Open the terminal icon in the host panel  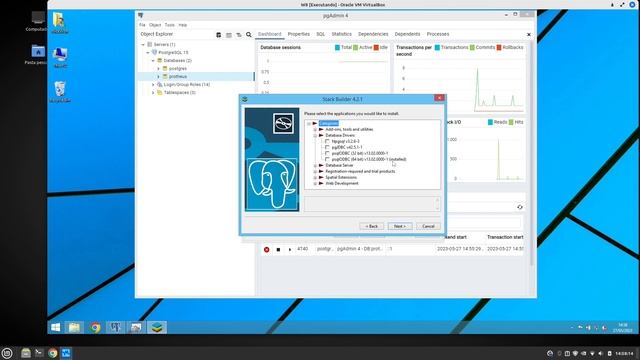click(39, 353)
